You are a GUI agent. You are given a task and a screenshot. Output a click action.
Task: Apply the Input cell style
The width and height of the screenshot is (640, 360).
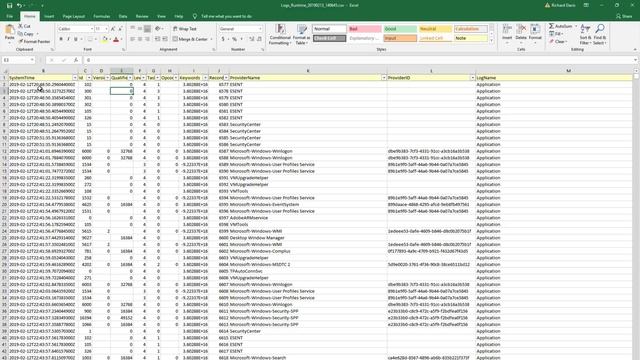click(x=400, y=38)
